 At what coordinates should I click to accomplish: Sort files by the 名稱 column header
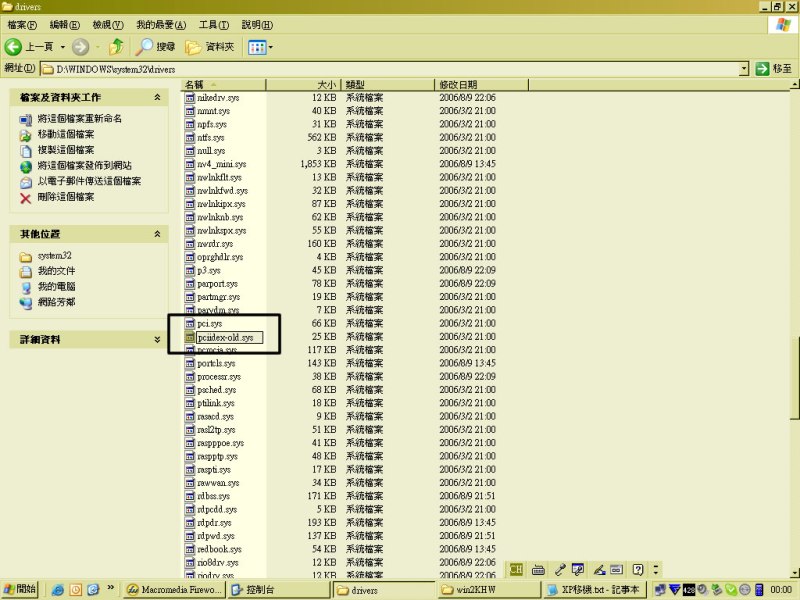tap(223, 84)
